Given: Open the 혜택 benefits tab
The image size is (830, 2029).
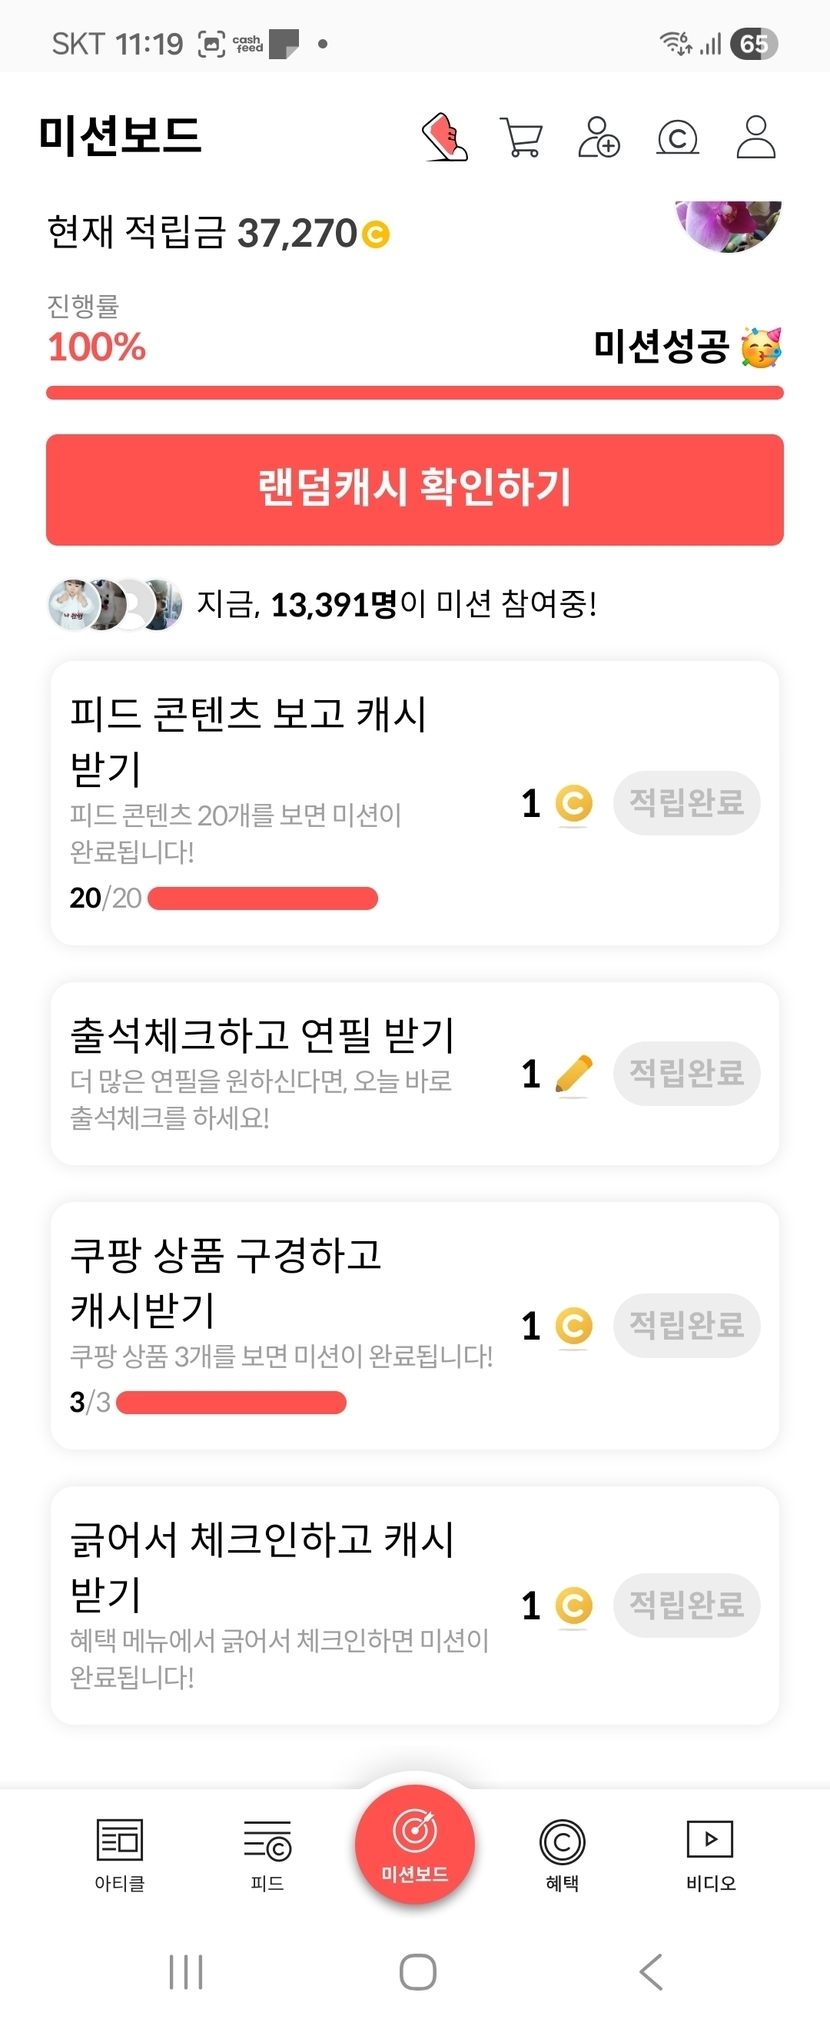Looking at the screenshot, I should tap(562, 1854).
